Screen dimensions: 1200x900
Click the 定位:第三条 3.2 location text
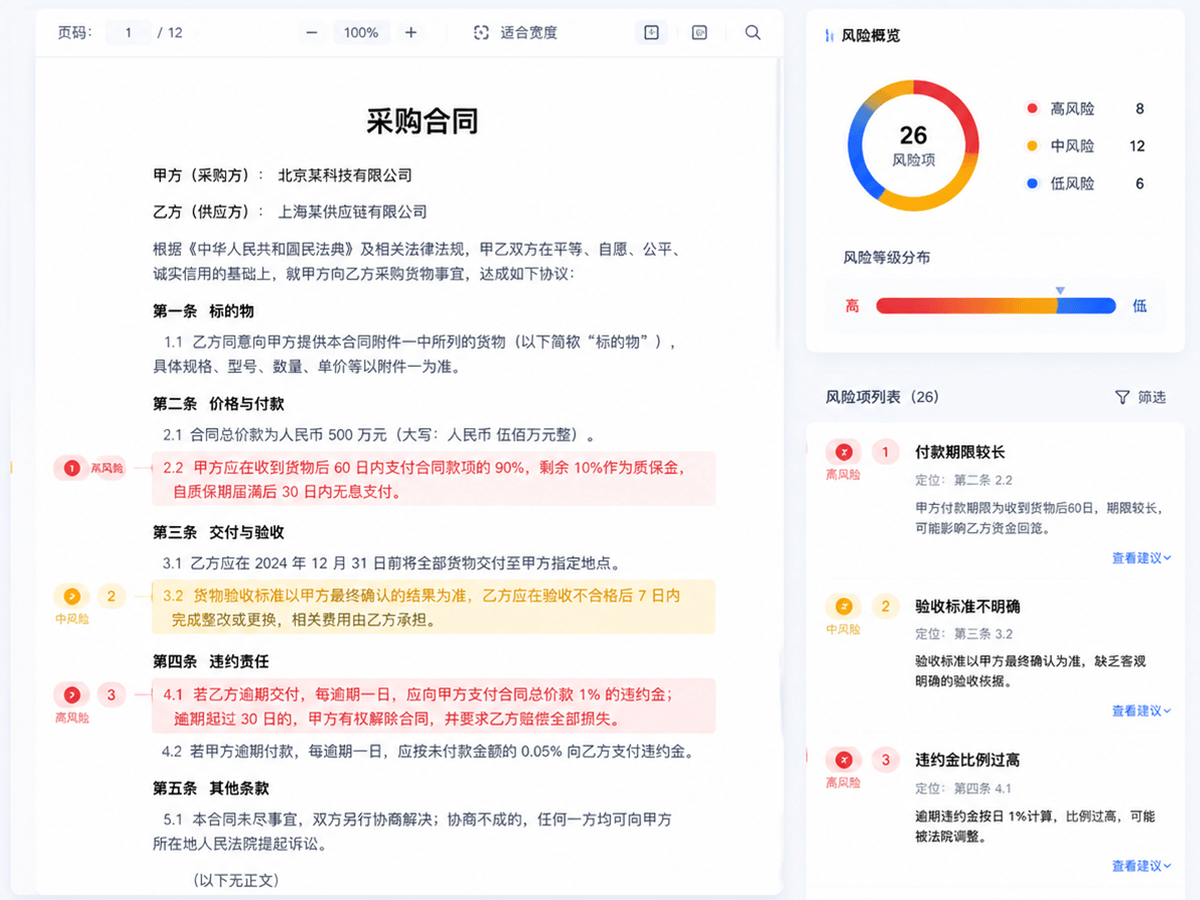tap(964, 634)
